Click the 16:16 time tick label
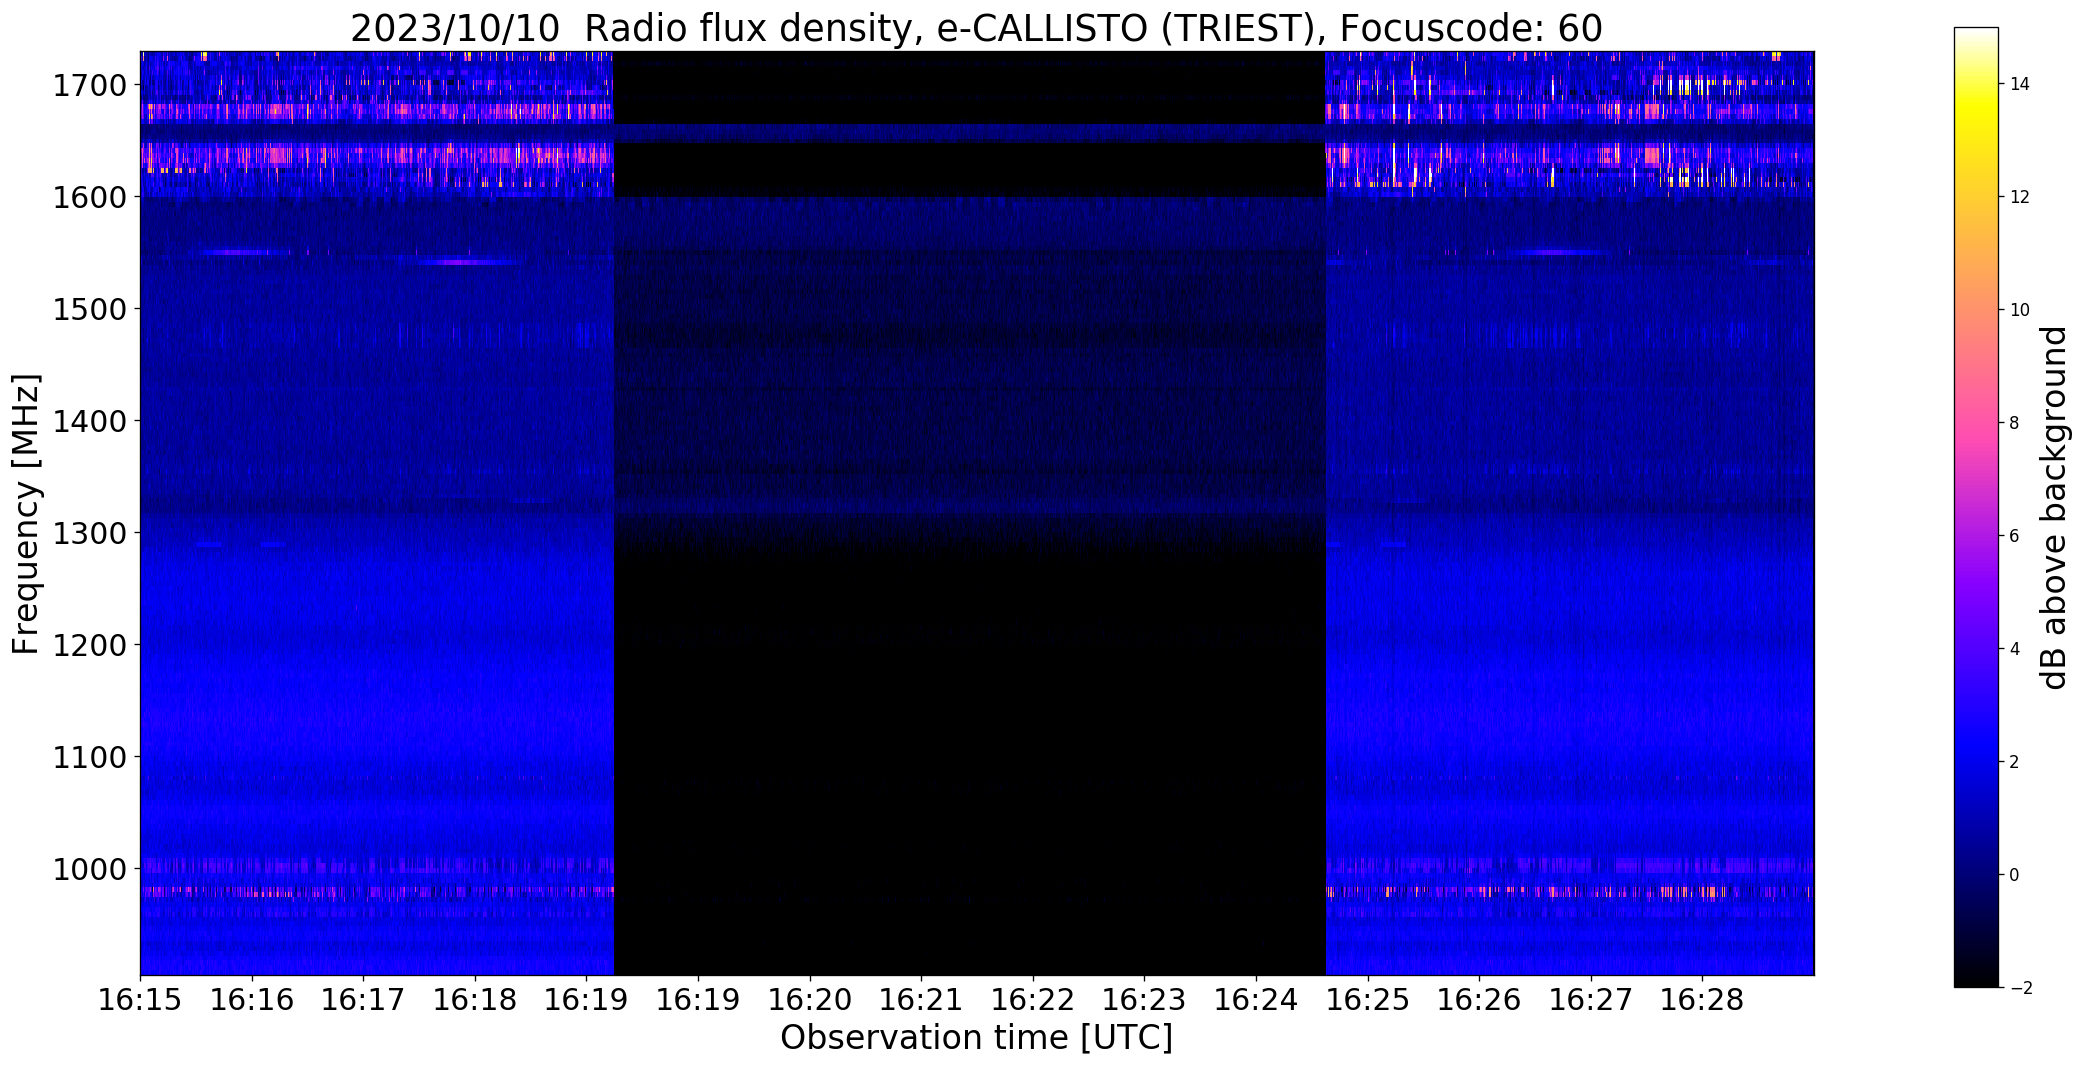The height and width of the screenshot is (1067, 2085). pos(252,1000)
